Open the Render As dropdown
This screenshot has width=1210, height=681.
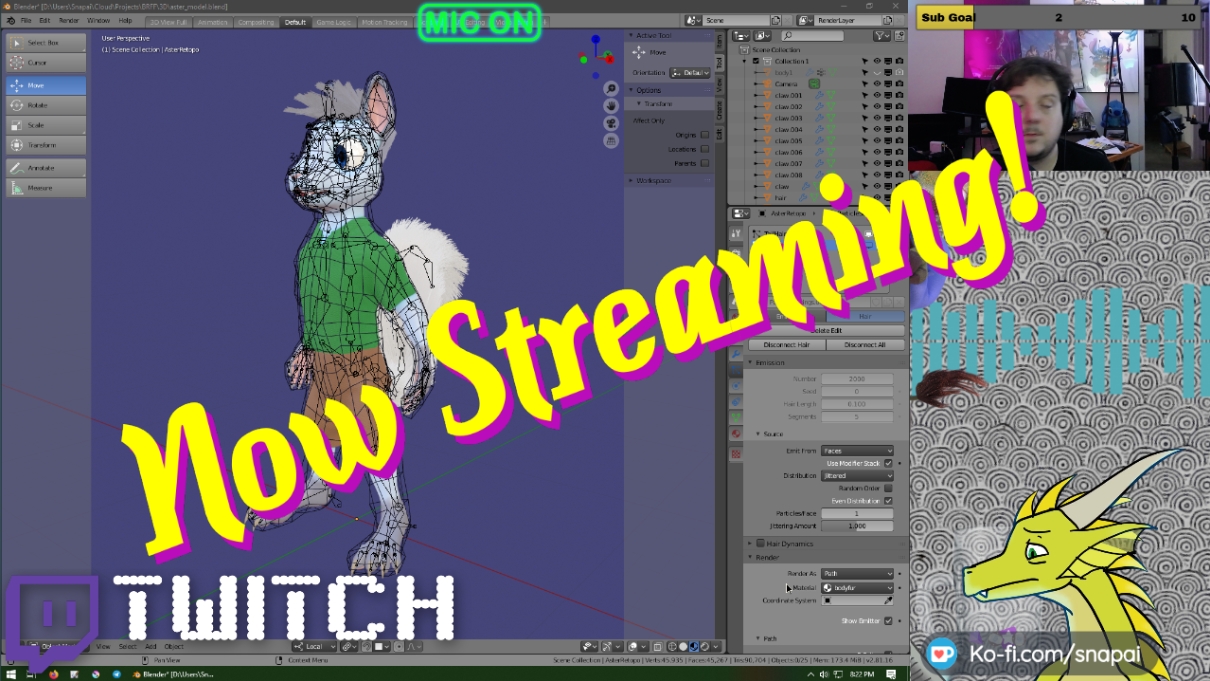coord(857,574)
